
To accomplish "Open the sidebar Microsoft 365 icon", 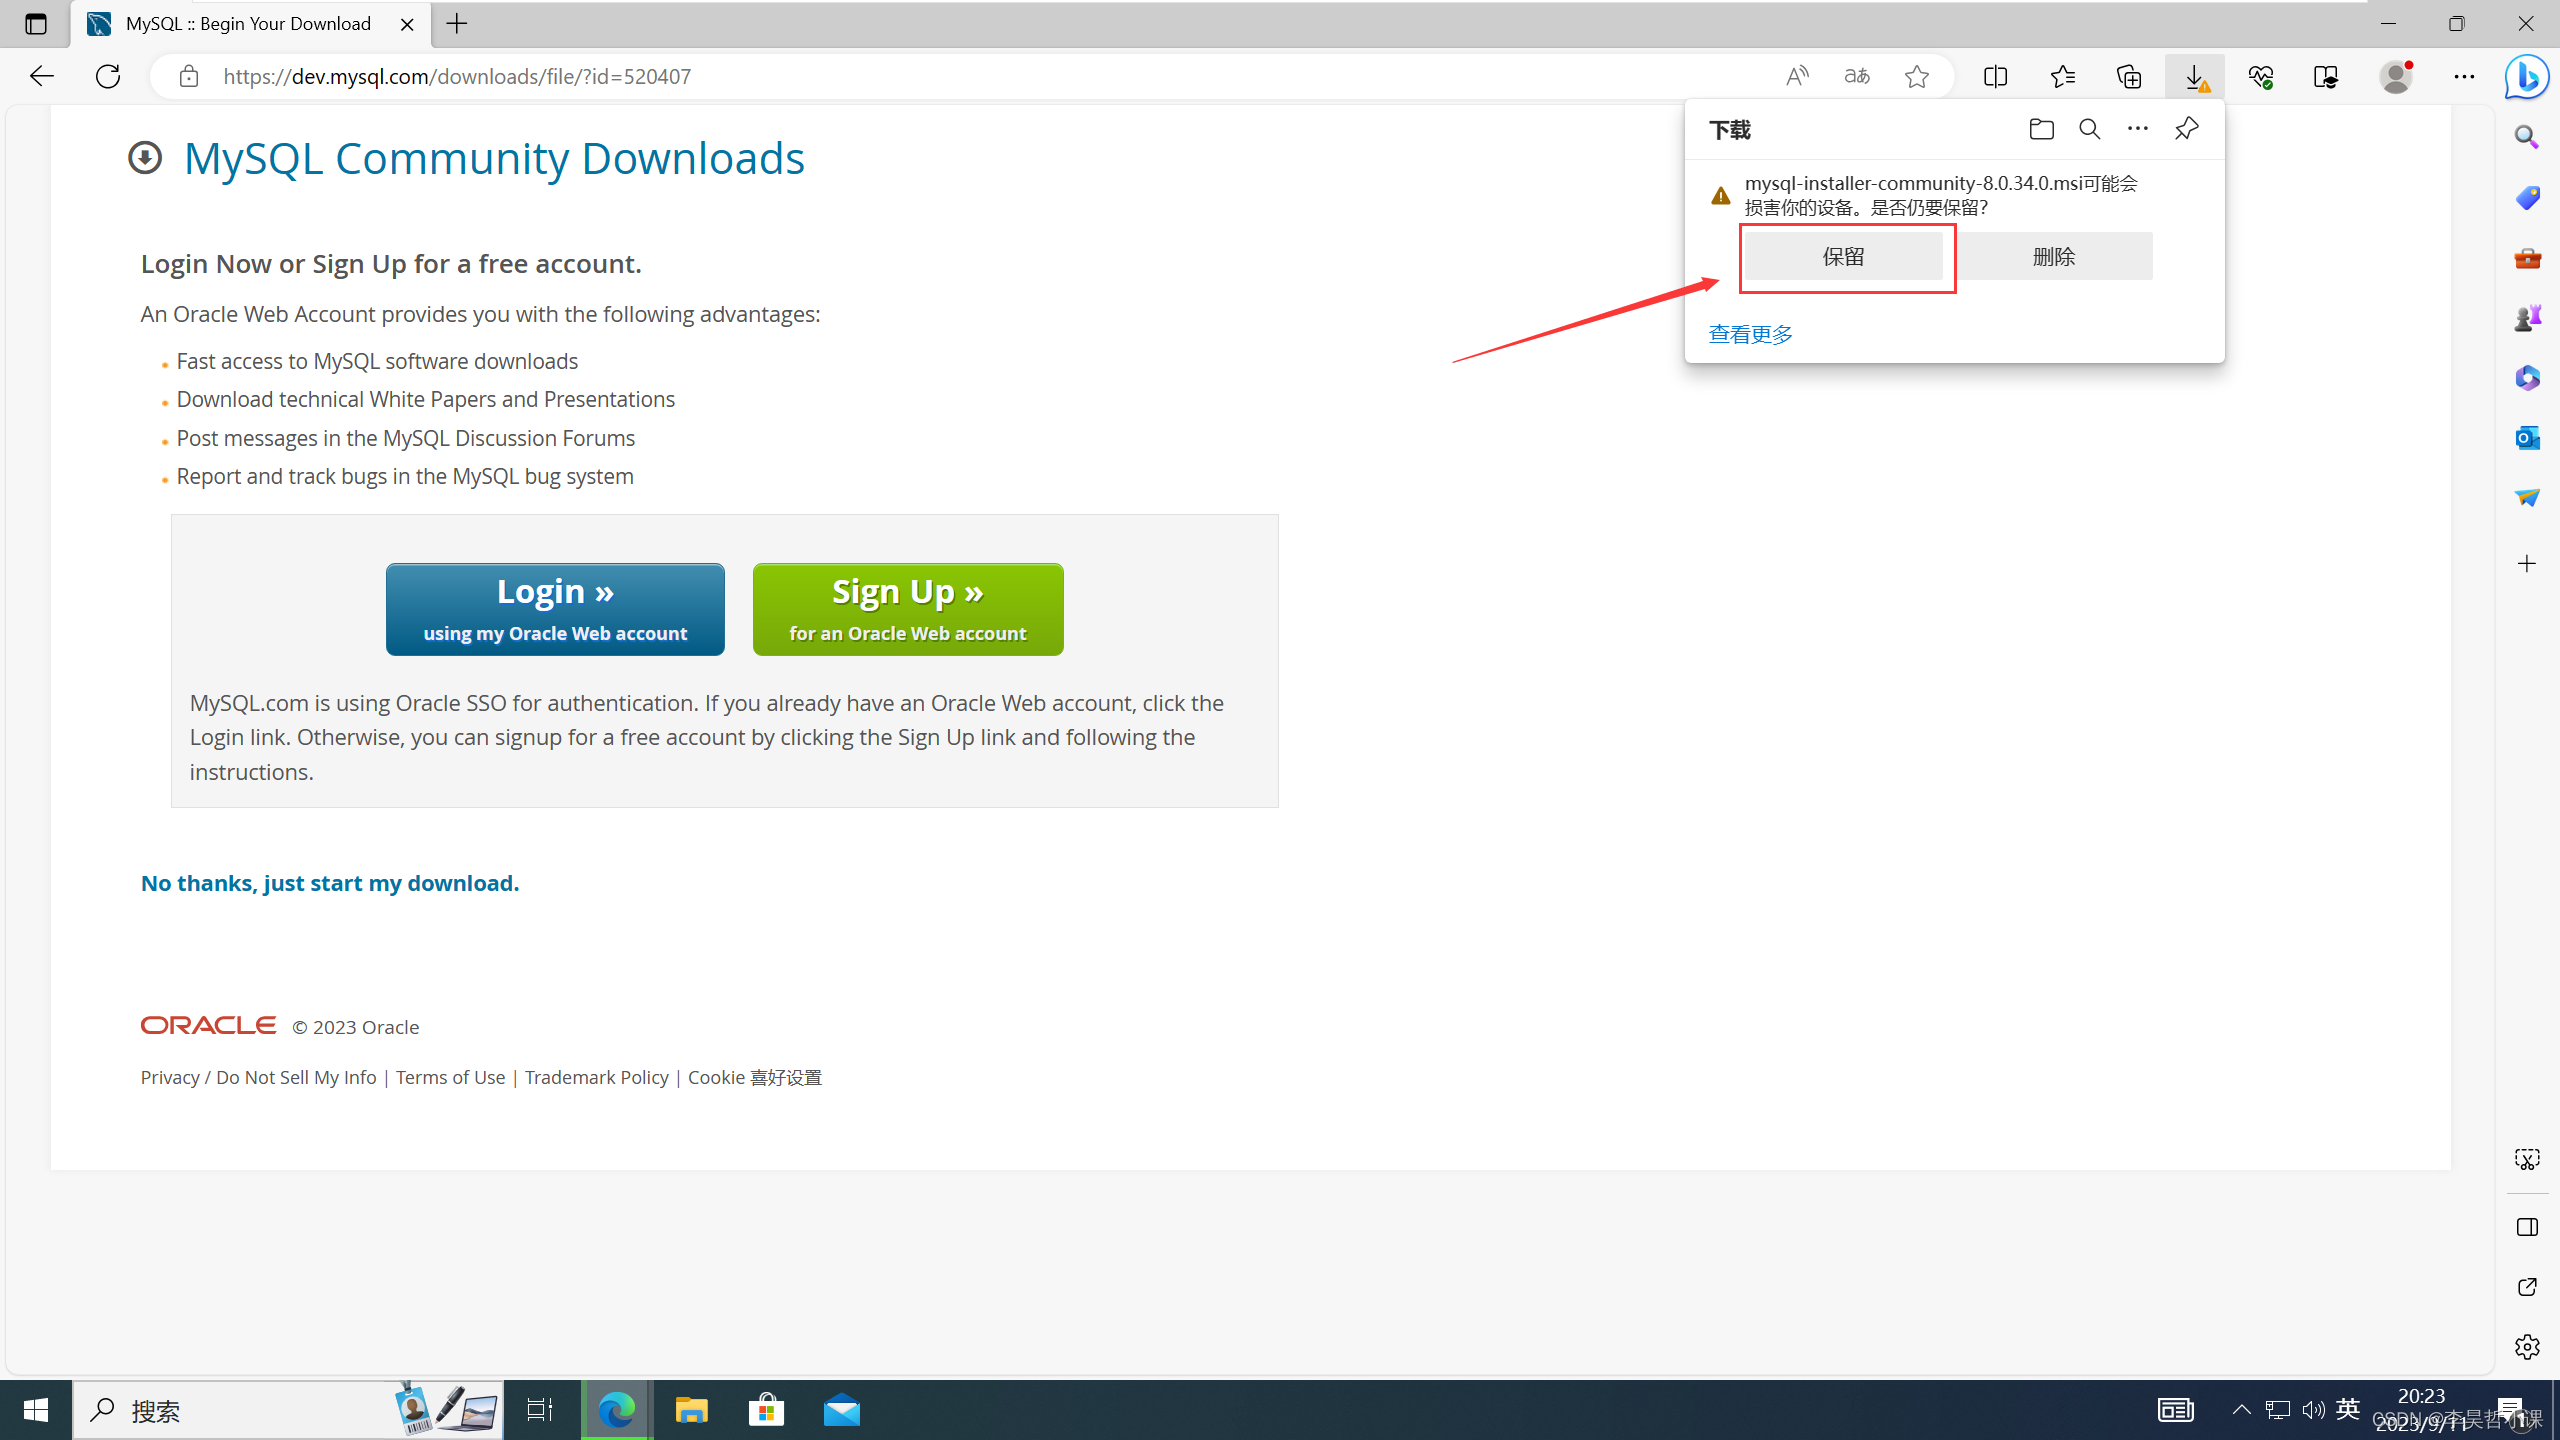I will pyautogui.click(x=2527, y=378).
